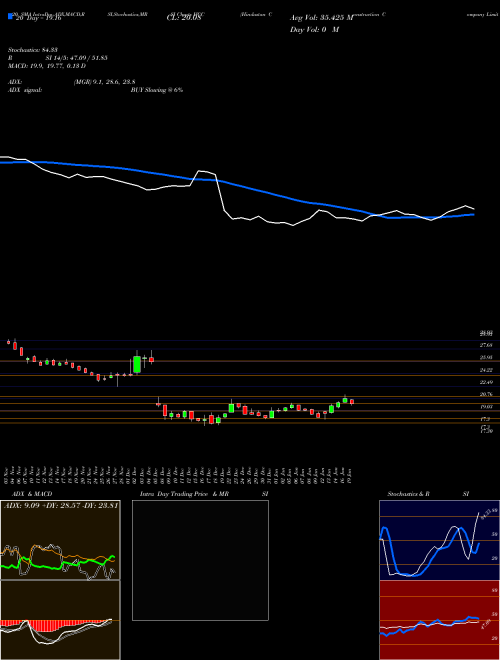The height and width of the screenshot is (660, 500).
Task: Select the 'MACD: 19.9, 19.77, 0.13 D' line
Action: (47, 66)
